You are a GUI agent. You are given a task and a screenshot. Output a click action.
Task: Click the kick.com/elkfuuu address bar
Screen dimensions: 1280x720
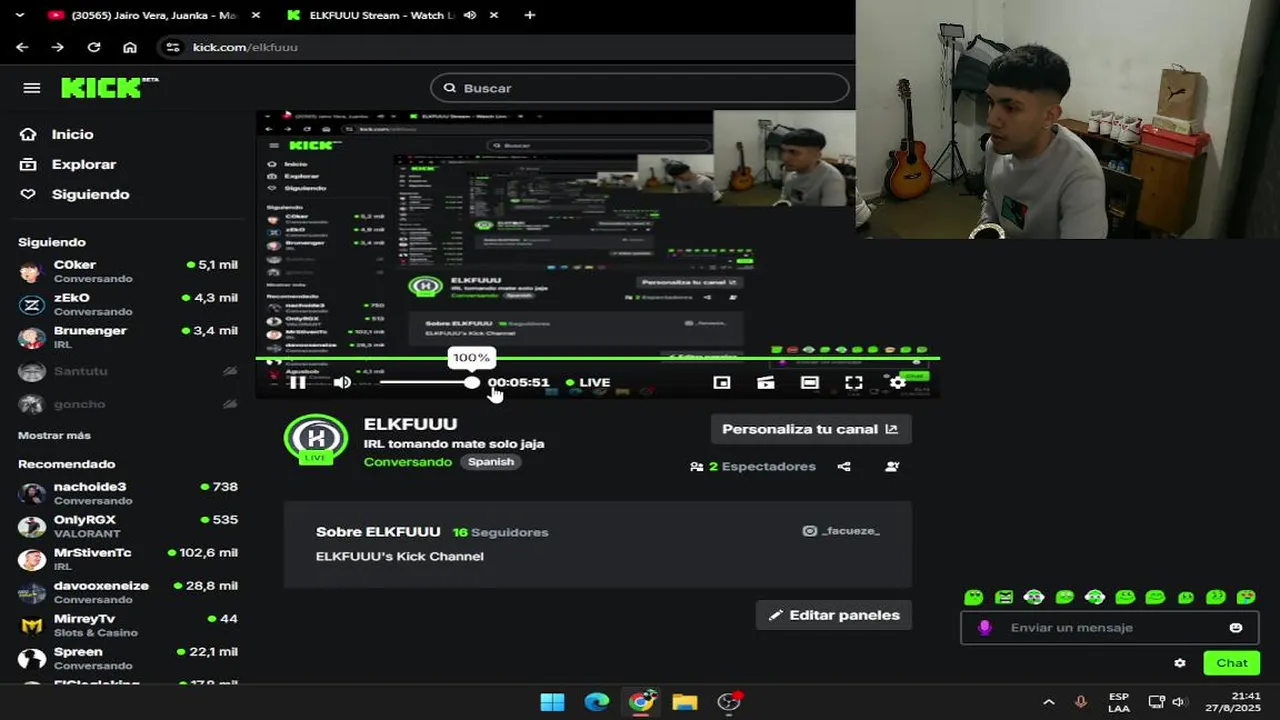[x=245, y=47]
